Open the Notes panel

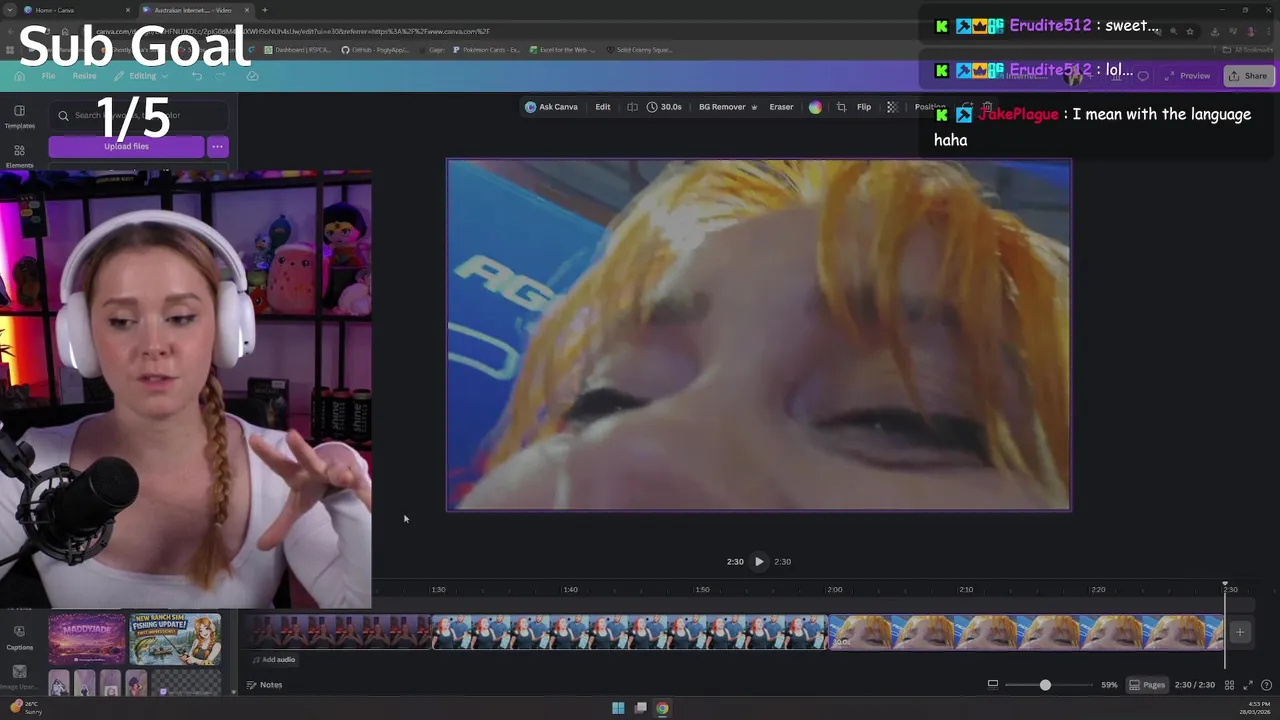265,685
